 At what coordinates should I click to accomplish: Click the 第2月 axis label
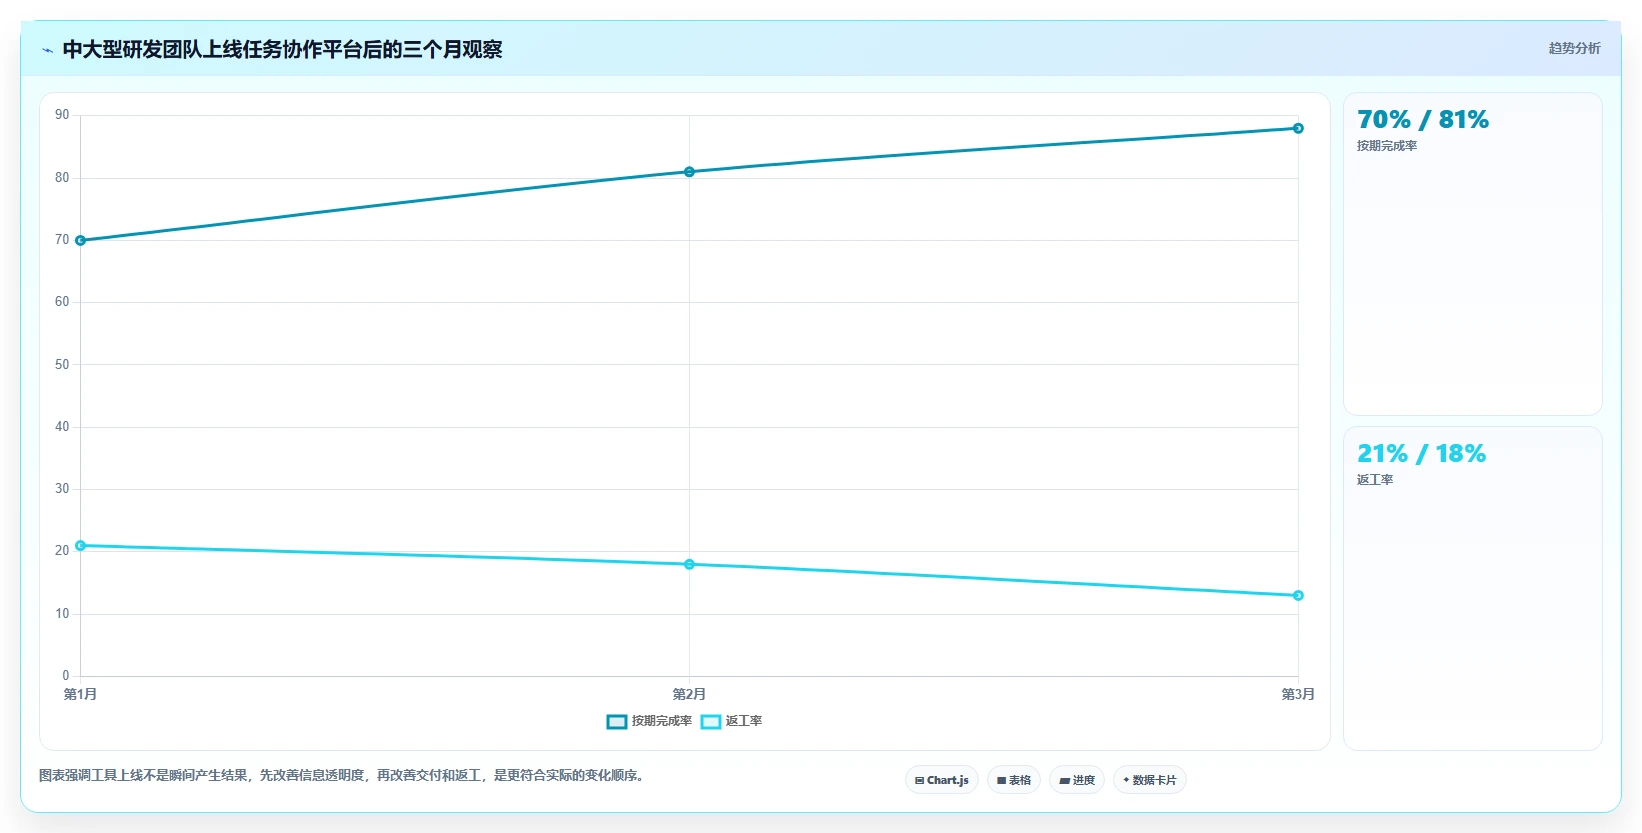tap(689, 694)
